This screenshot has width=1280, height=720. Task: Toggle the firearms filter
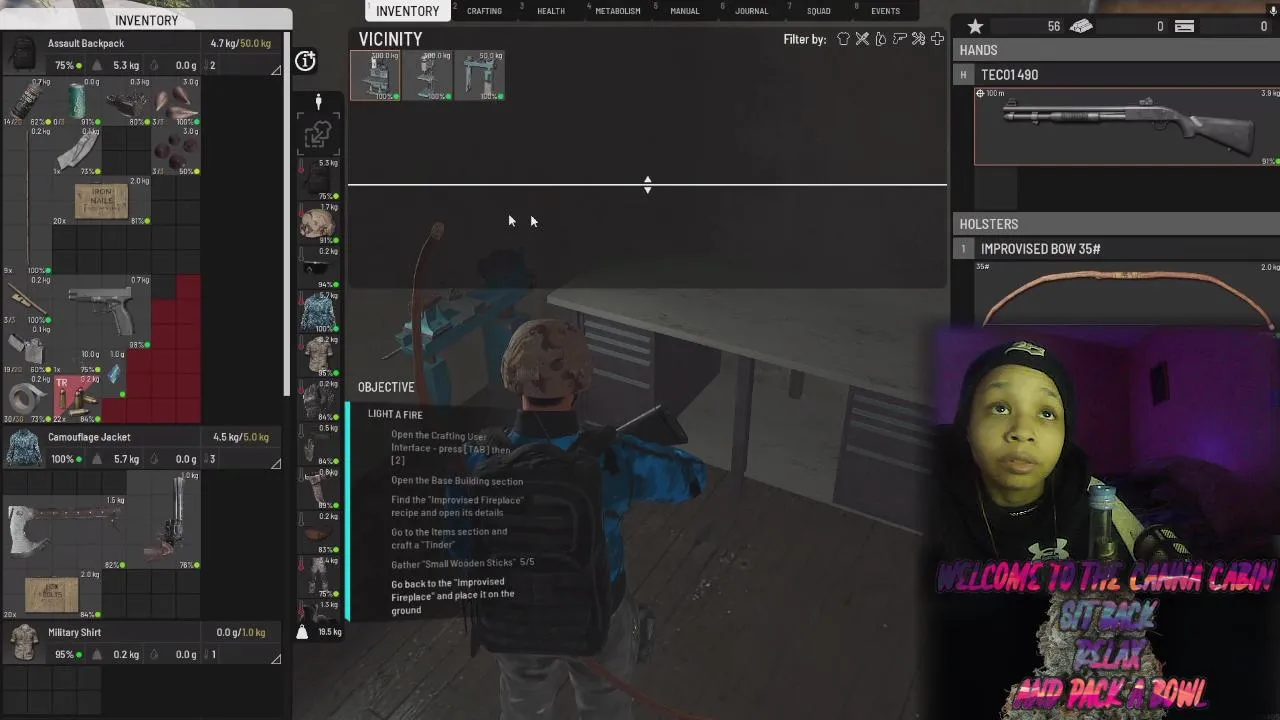point(899,39)
